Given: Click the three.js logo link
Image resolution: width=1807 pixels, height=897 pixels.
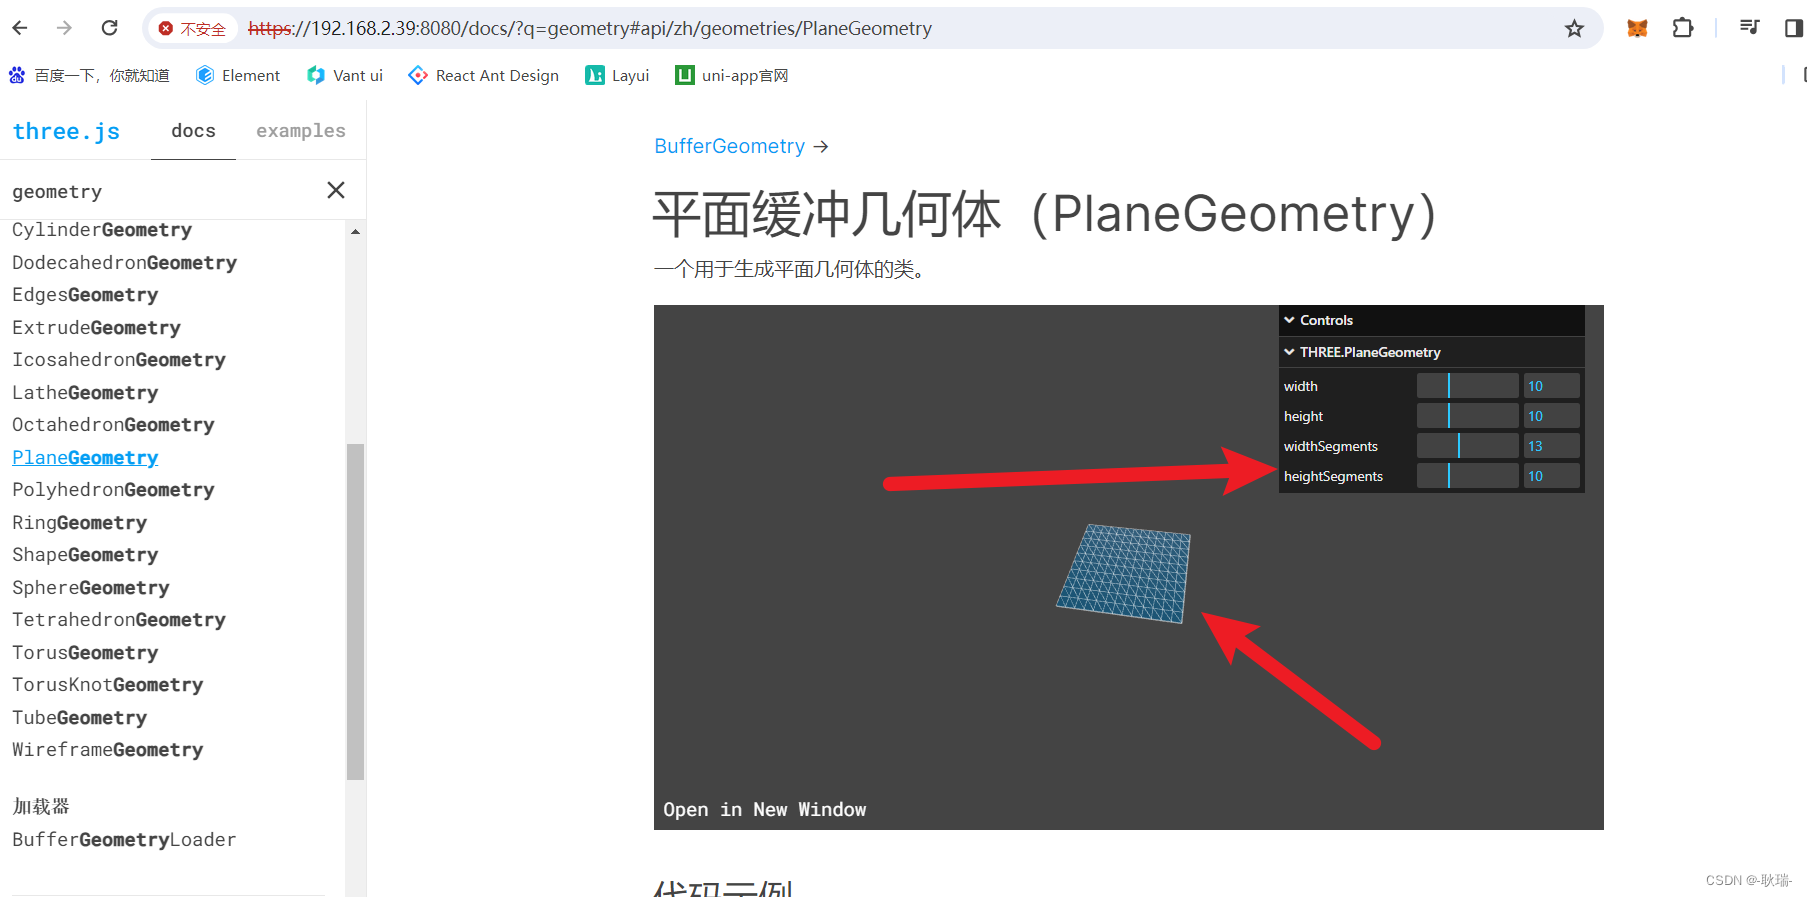Looking at the screenshot, I should click(66, 131).
